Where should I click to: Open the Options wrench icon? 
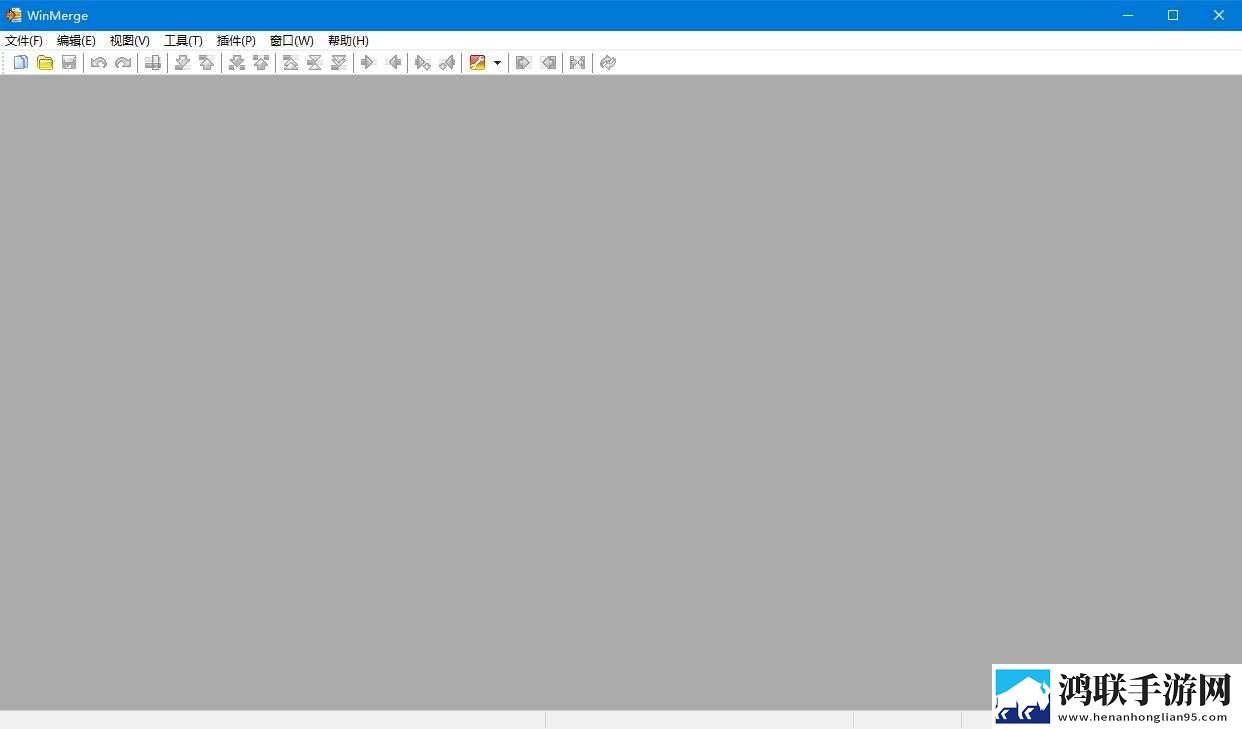click(477, 63)
